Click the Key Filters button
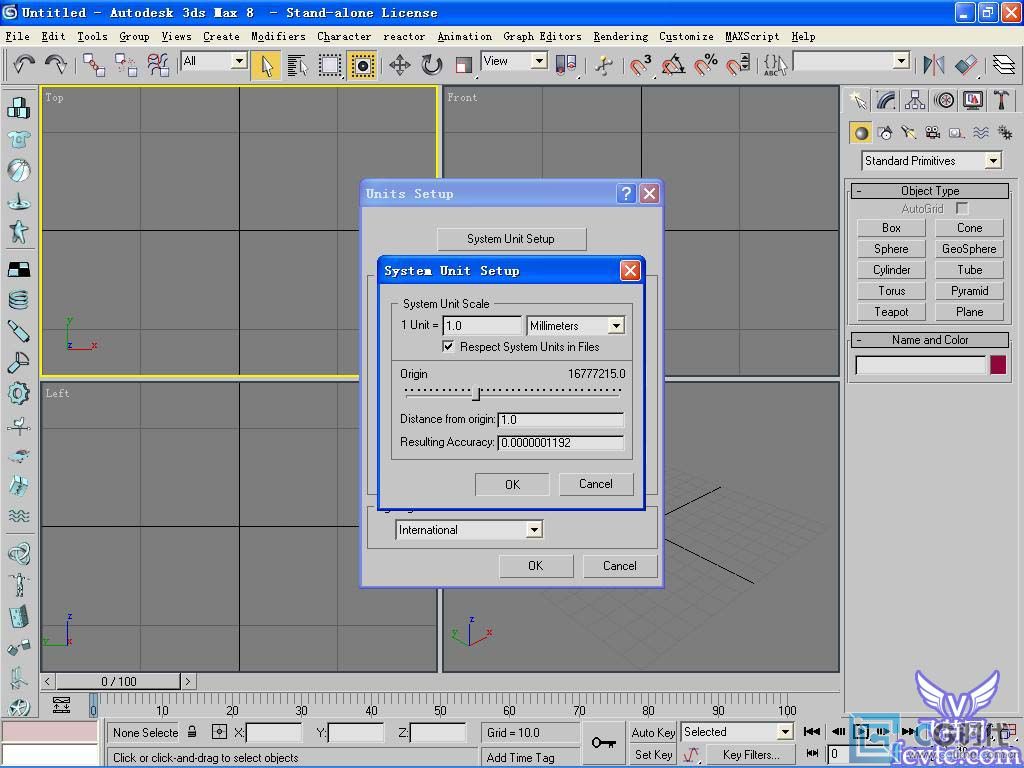This screenshot has width=1024, height=768. [751, 754]
